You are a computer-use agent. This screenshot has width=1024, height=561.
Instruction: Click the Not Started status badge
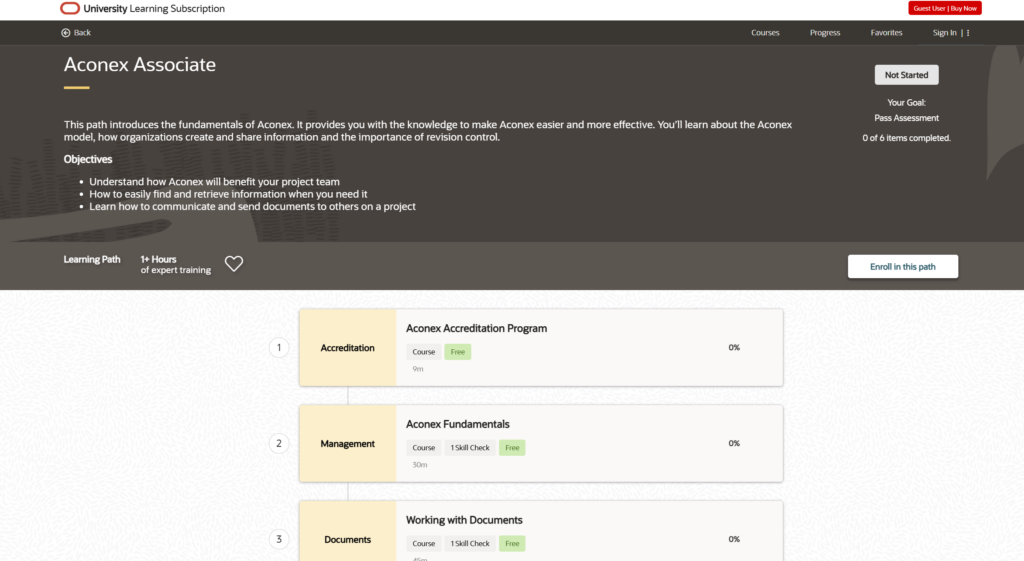tap(906, 75)
